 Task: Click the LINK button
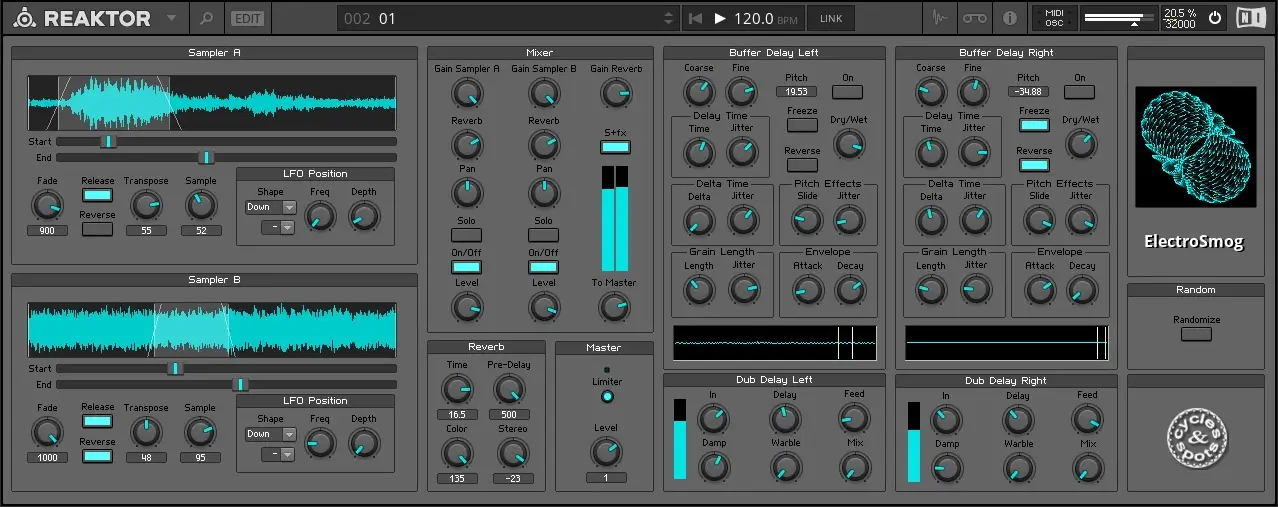831,18
